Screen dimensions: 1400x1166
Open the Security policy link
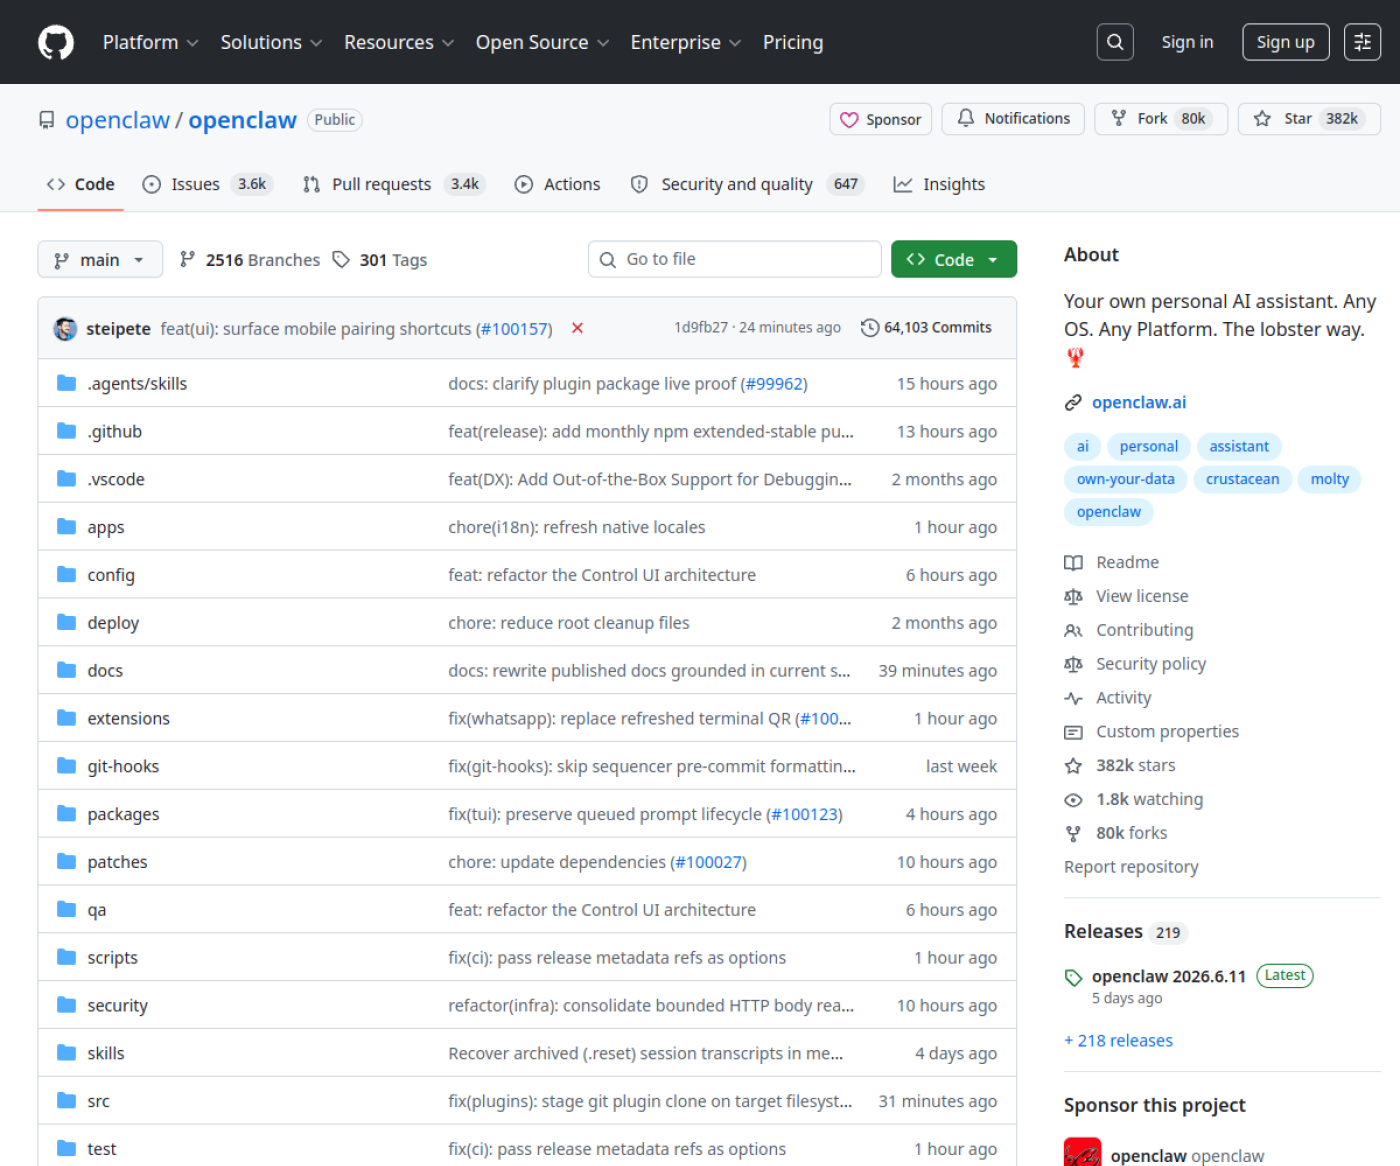1151,664
